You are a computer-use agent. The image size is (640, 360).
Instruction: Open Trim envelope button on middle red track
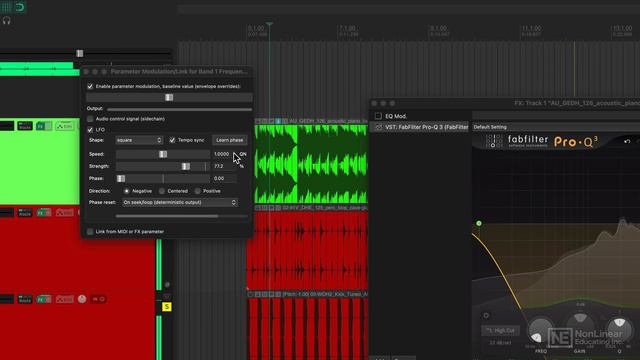click(65, 212)
